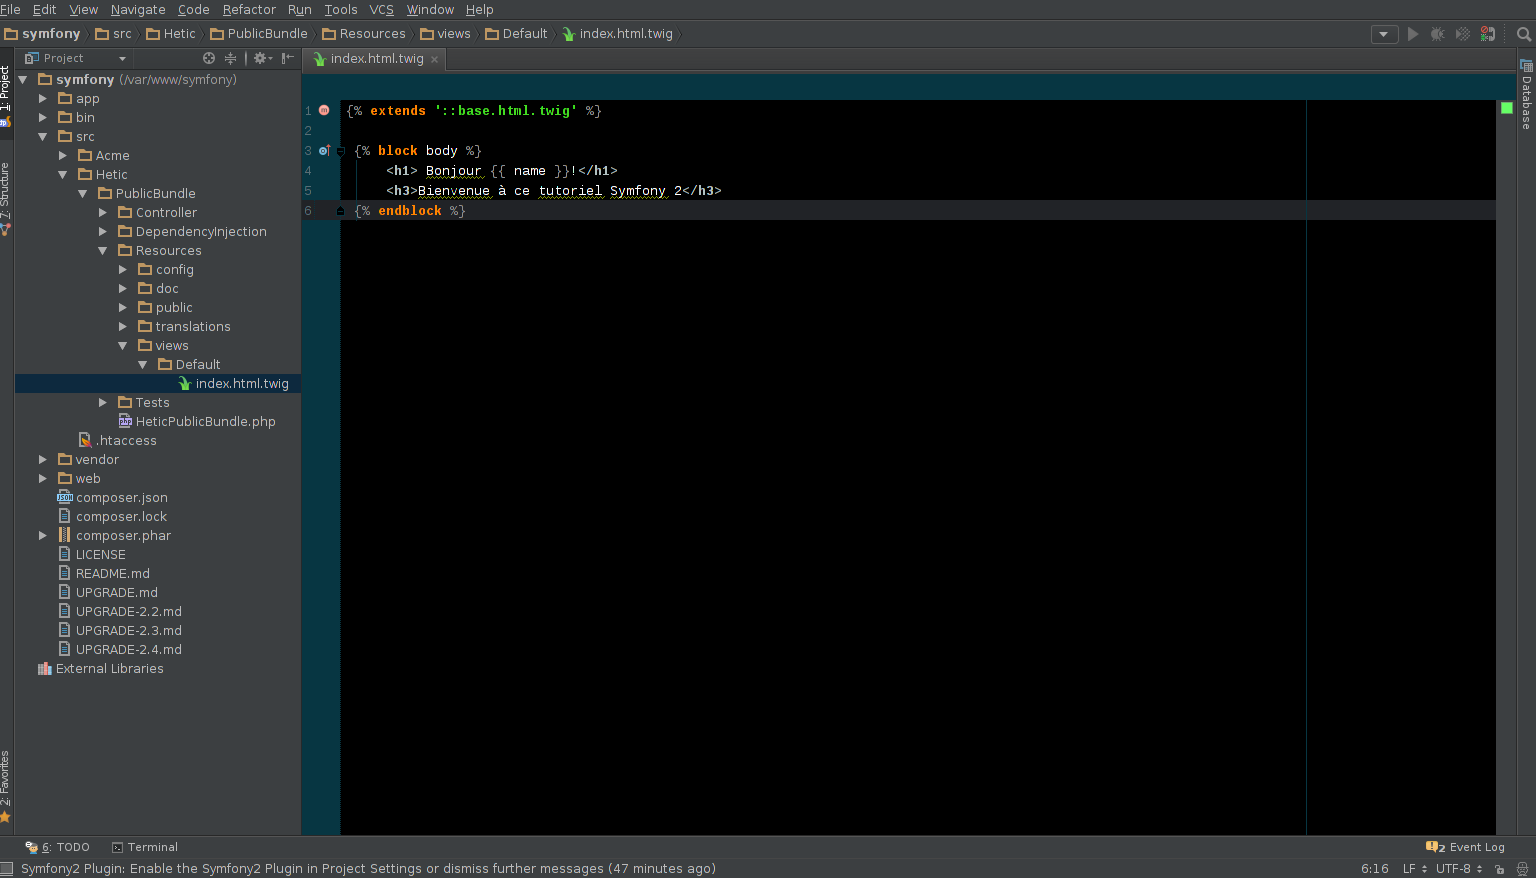Open Project view type dropdown
The width and height of the screenshot is (1536, 878).
[76, 58]
